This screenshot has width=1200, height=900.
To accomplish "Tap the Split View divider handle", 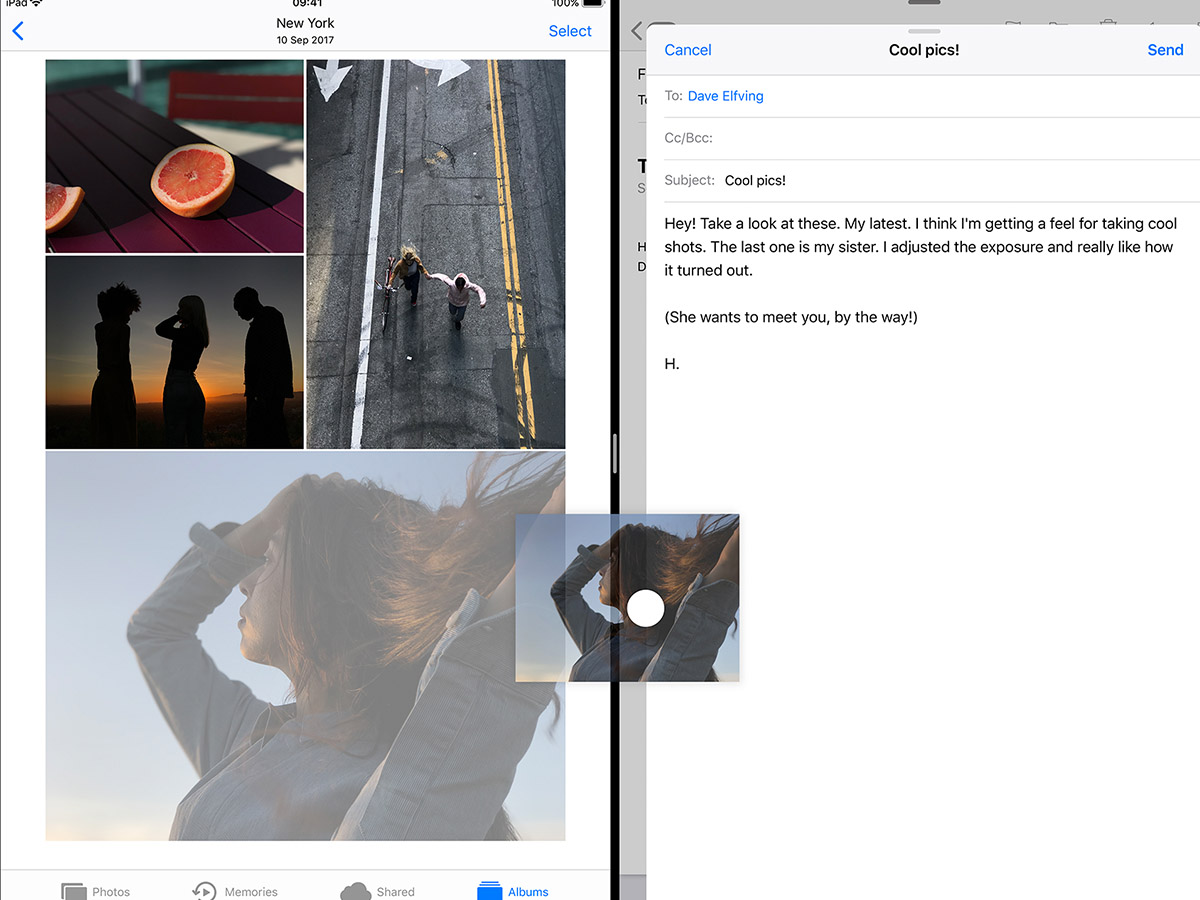I will (x=615, y=454).
